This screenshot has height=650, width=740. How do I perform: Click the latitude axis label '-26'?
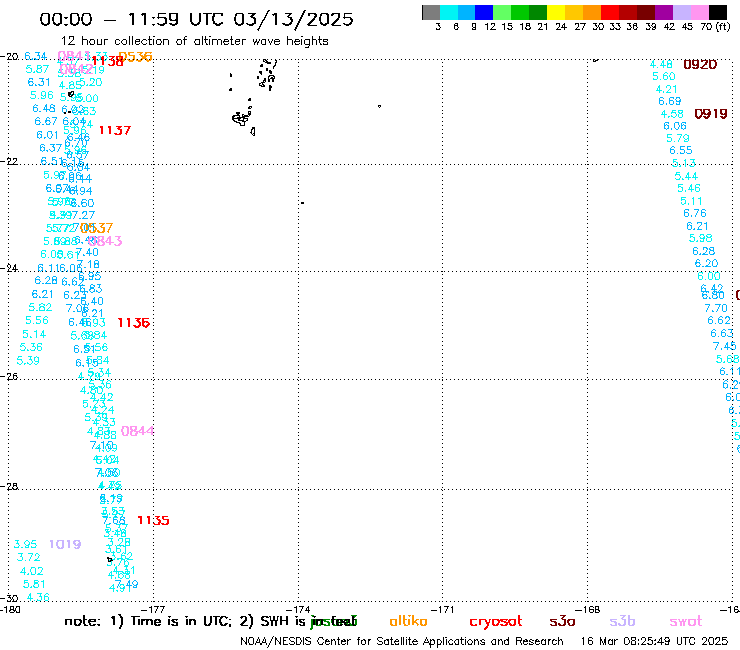pos(8,376)
